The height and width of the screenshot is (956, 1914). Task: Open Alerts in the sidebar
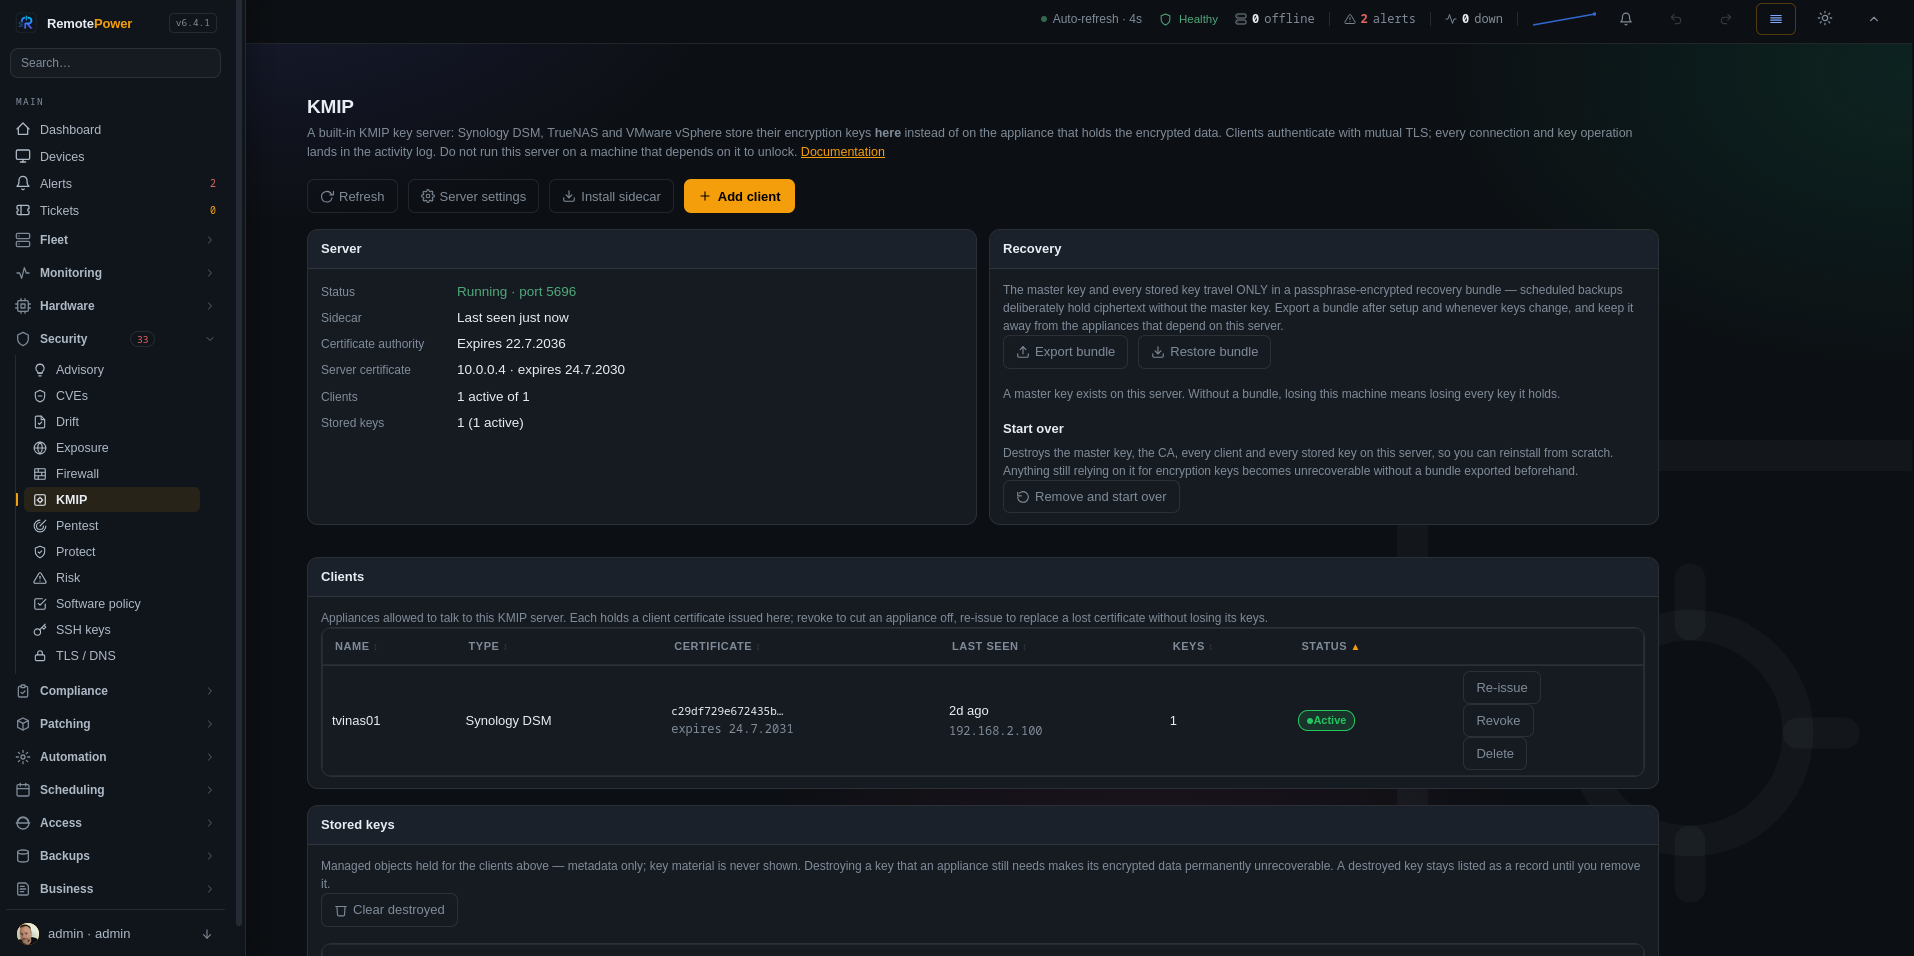[115, 184]
